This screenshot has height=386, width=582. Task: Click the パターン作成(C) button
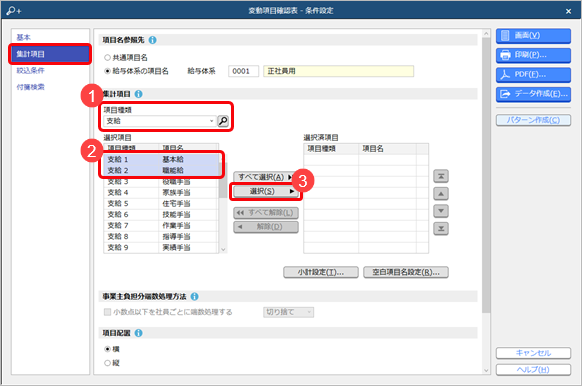click(533, 120)
